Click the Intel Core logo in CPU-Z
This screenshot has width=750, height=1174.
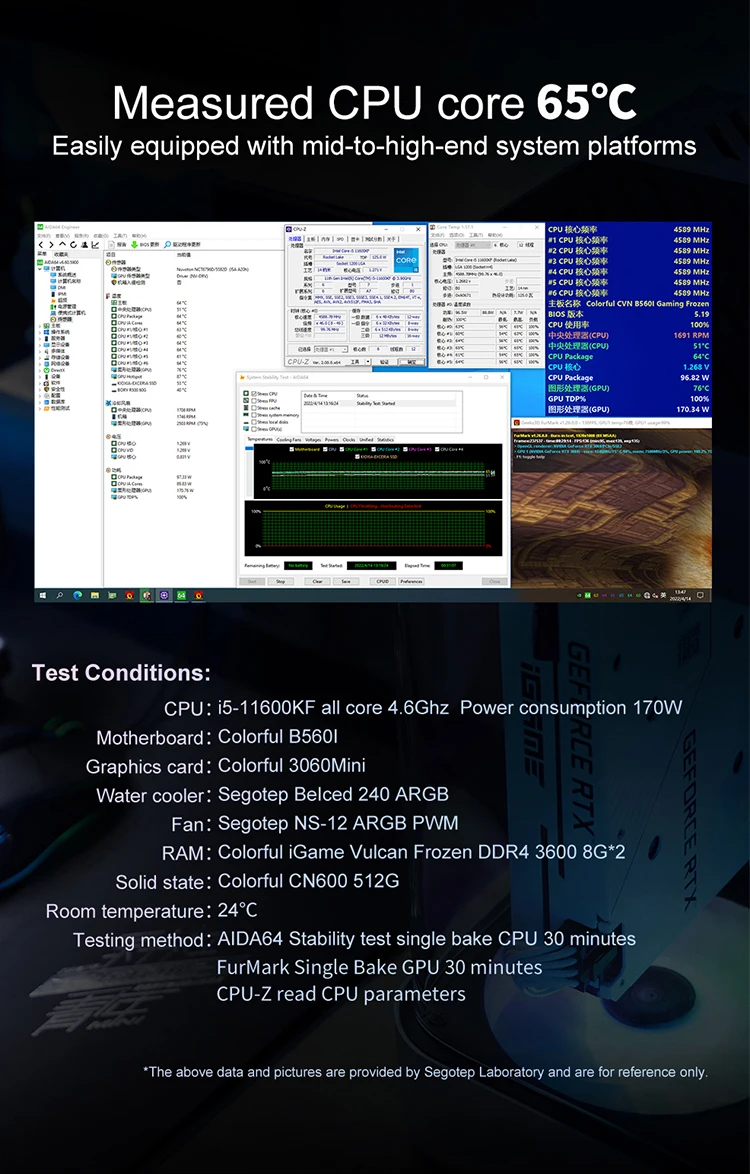(x=407, y=258)
